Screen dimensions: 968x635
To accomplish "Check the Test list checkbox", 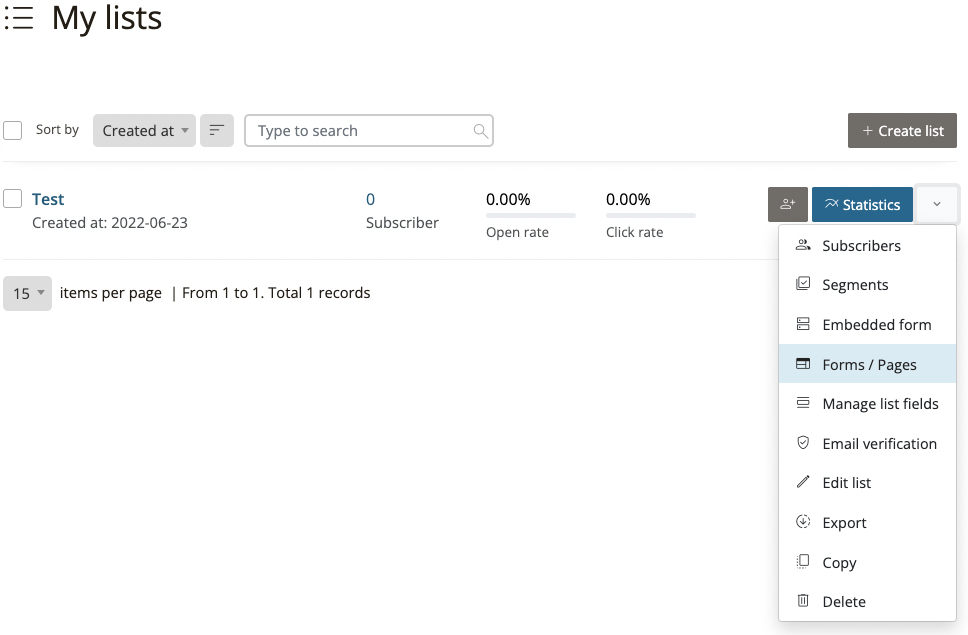I will (x=13, y=198).
